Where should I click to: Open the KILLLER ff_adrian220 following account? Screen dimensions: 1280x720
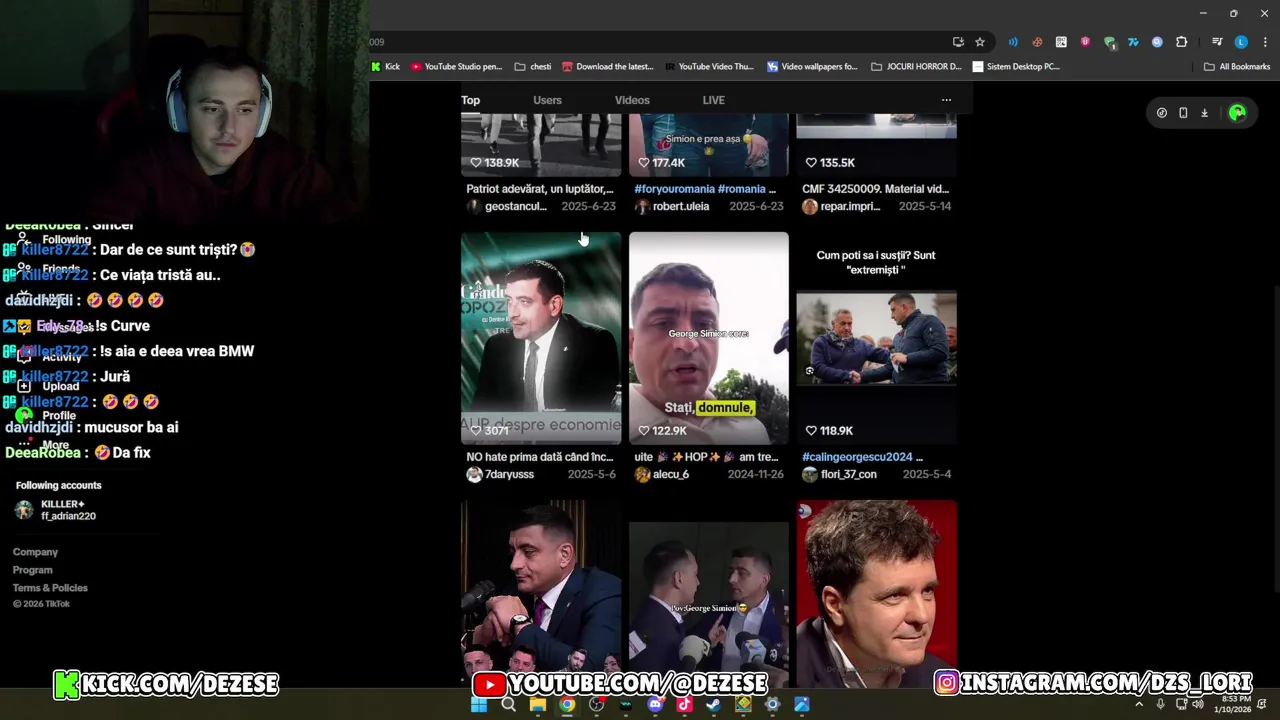point(56,510)
